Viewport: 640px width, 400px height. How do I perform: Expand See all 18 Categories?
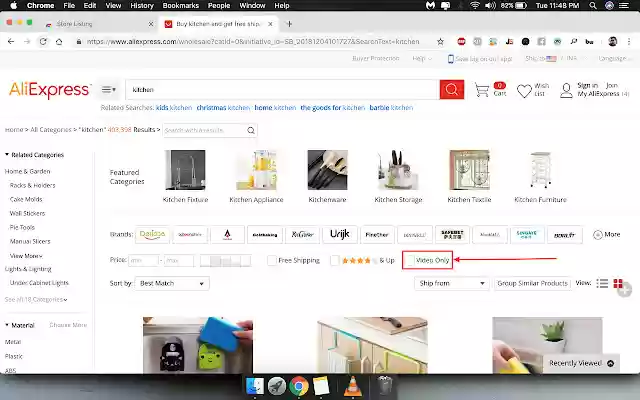point(36,300)
